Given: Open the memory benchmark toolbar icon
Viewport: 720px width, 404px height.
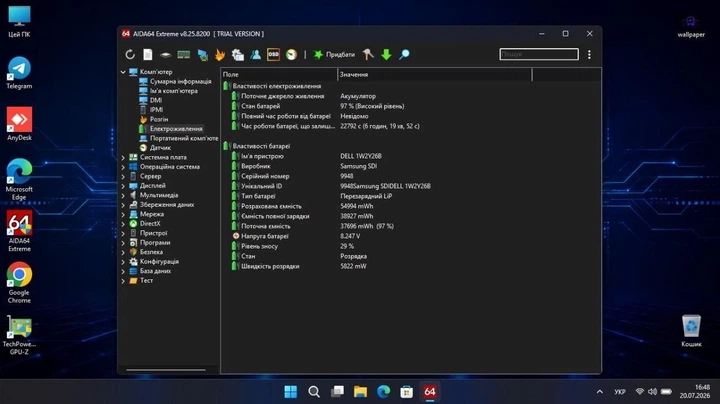Looking at the screenshot, I should click(184, 55).
